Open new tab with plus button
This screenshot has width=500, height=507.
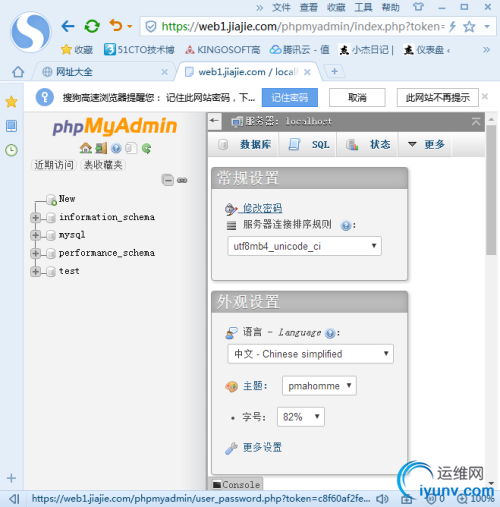tap(335, 71)
